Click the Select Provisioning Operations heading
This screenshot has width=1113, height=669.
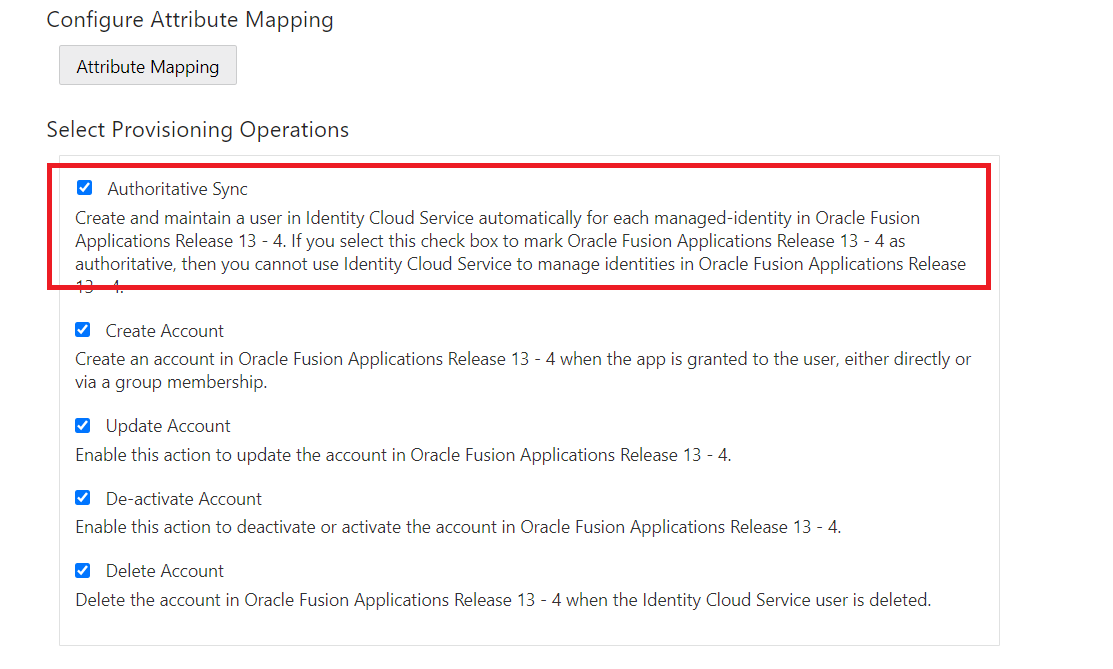tap(197, 130)
